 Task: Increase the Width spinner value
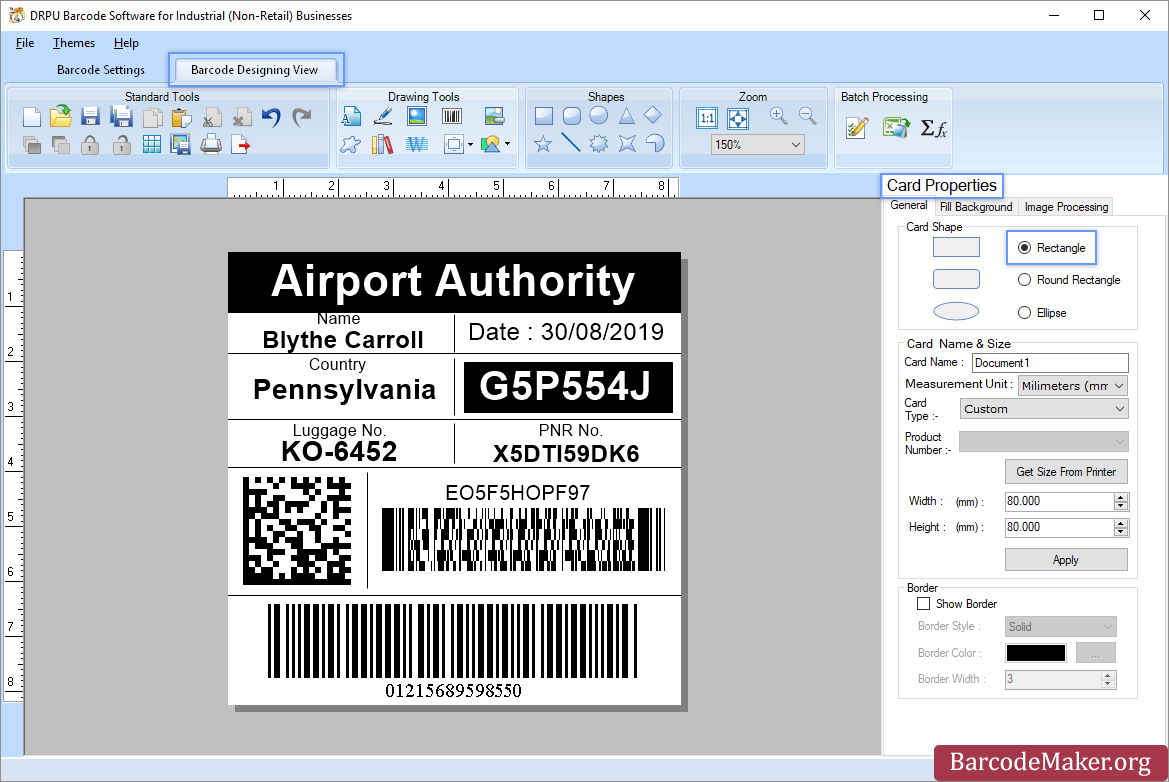tap(1121, 497)
